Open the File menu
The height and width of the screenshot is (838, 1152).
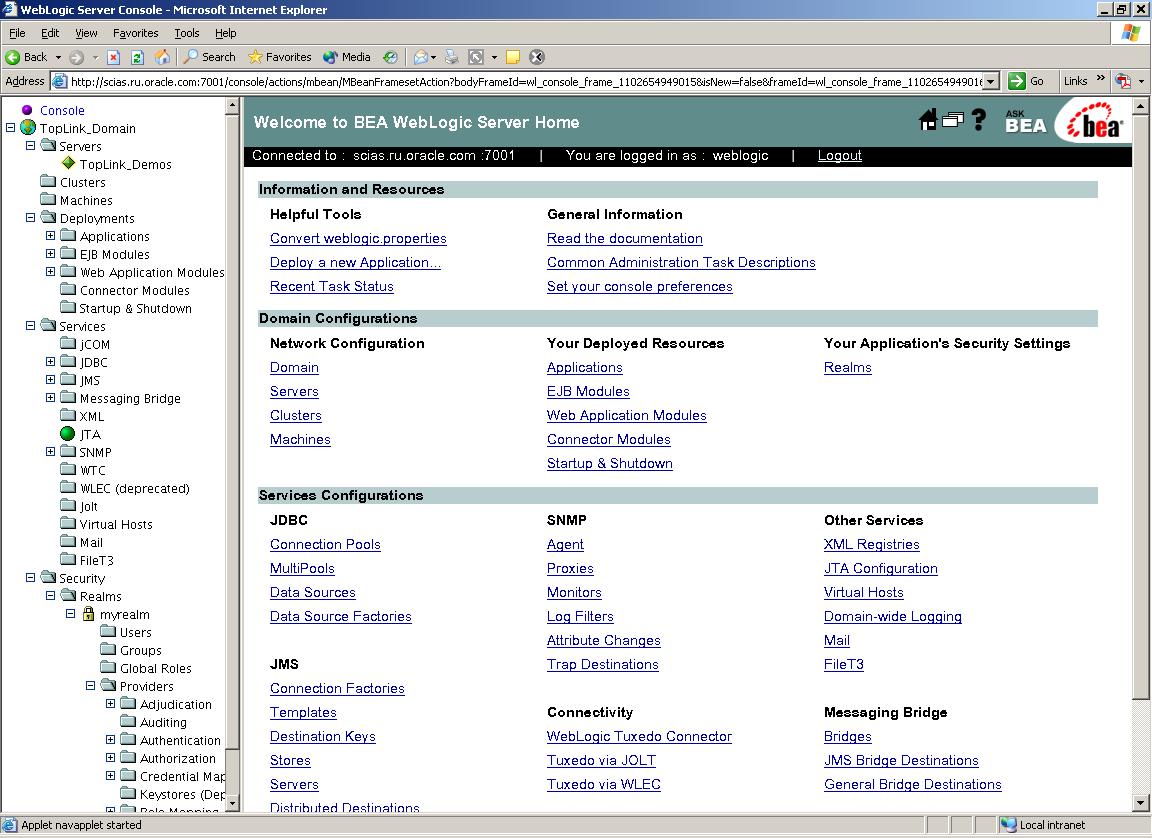point(17,33)
